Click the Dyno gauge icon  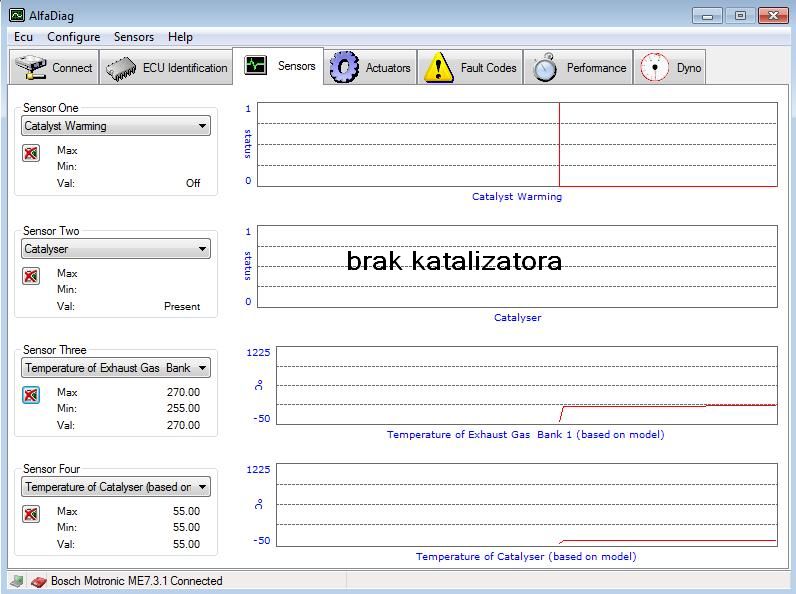pyautogui.click(x=654, y=68)
